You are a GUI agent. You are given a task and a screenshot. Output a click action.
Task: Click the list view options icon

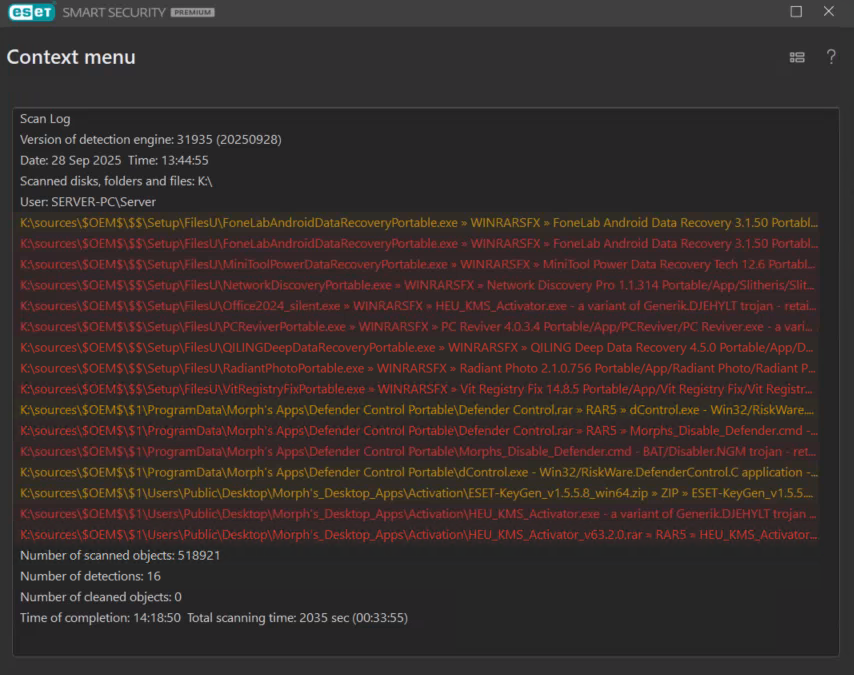(x=797, y=57)
